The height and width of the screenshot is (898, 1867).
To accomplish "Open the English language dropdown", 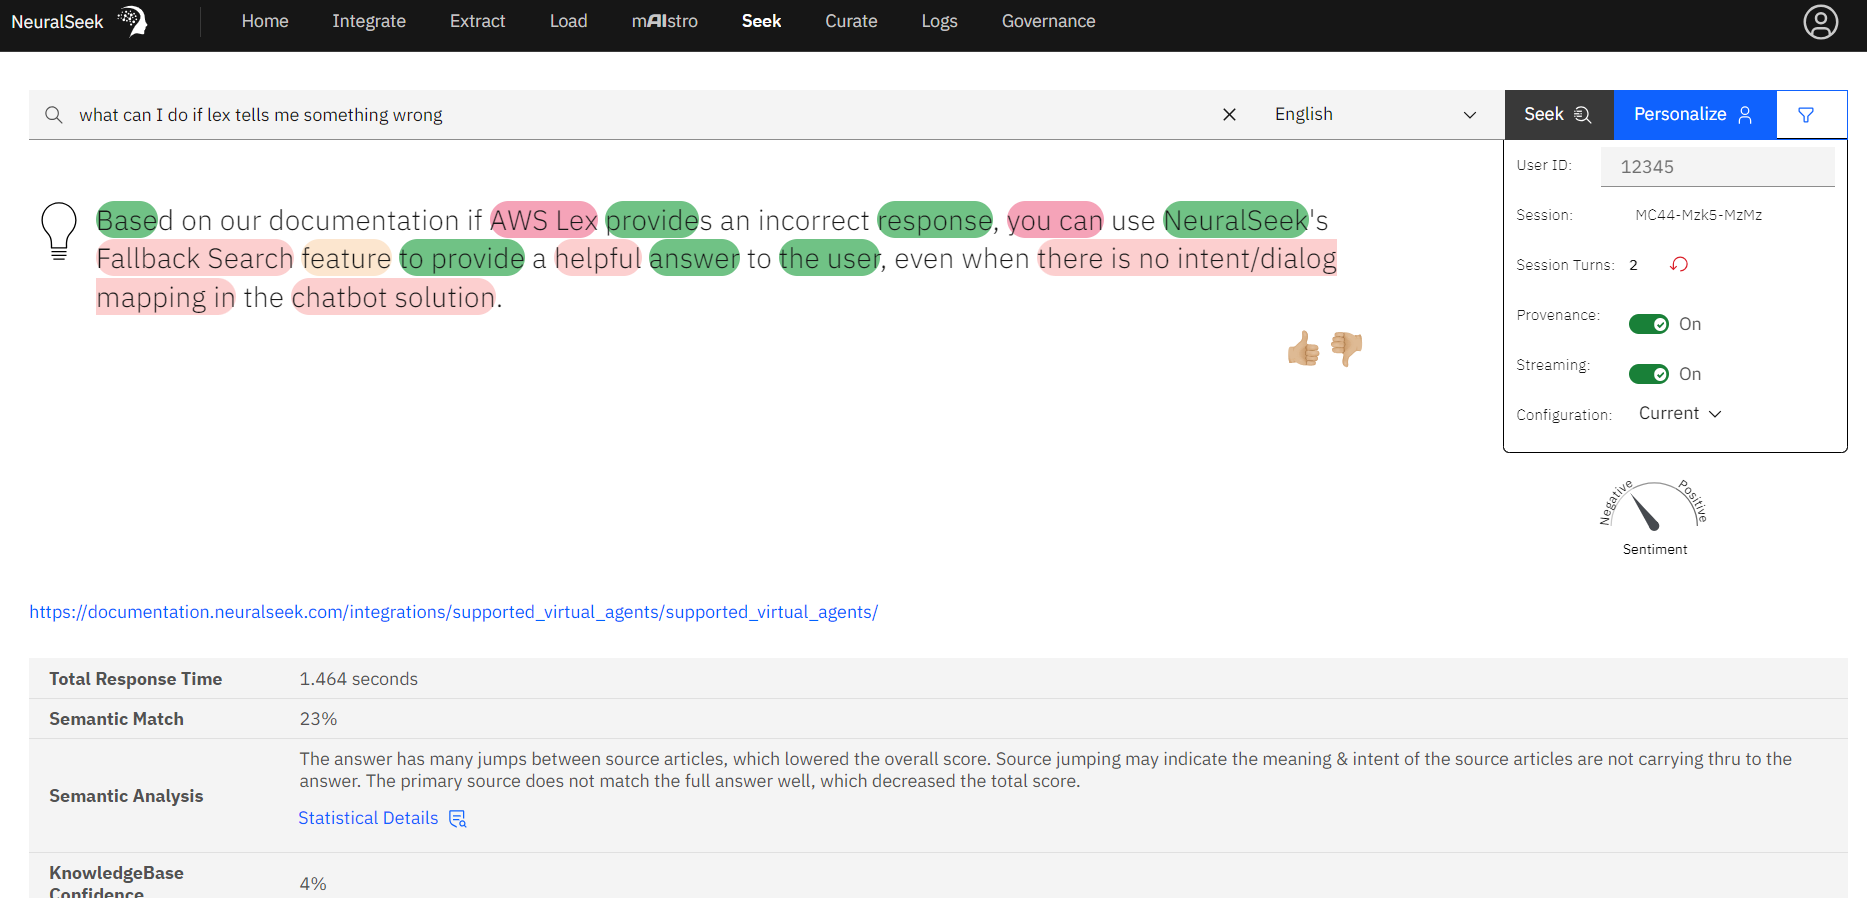I will click(x=1374, y=115).
